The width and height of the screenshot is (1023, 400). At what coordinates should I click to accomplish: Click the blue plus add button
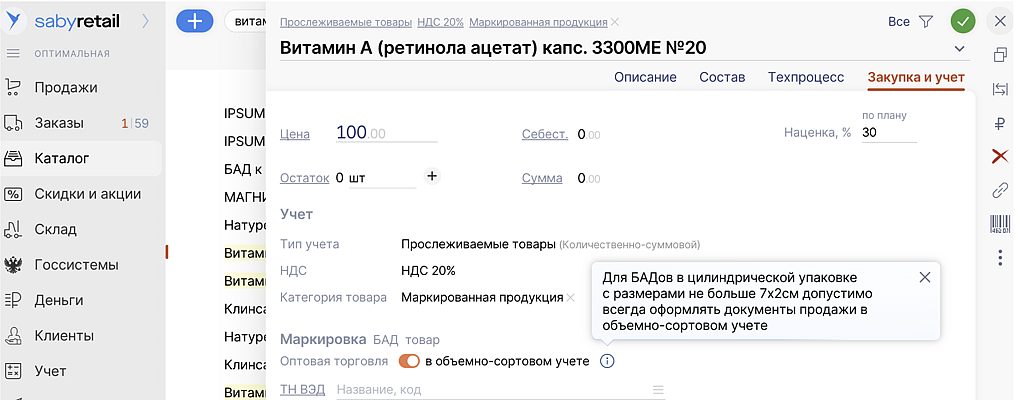[x=194, y=21]
